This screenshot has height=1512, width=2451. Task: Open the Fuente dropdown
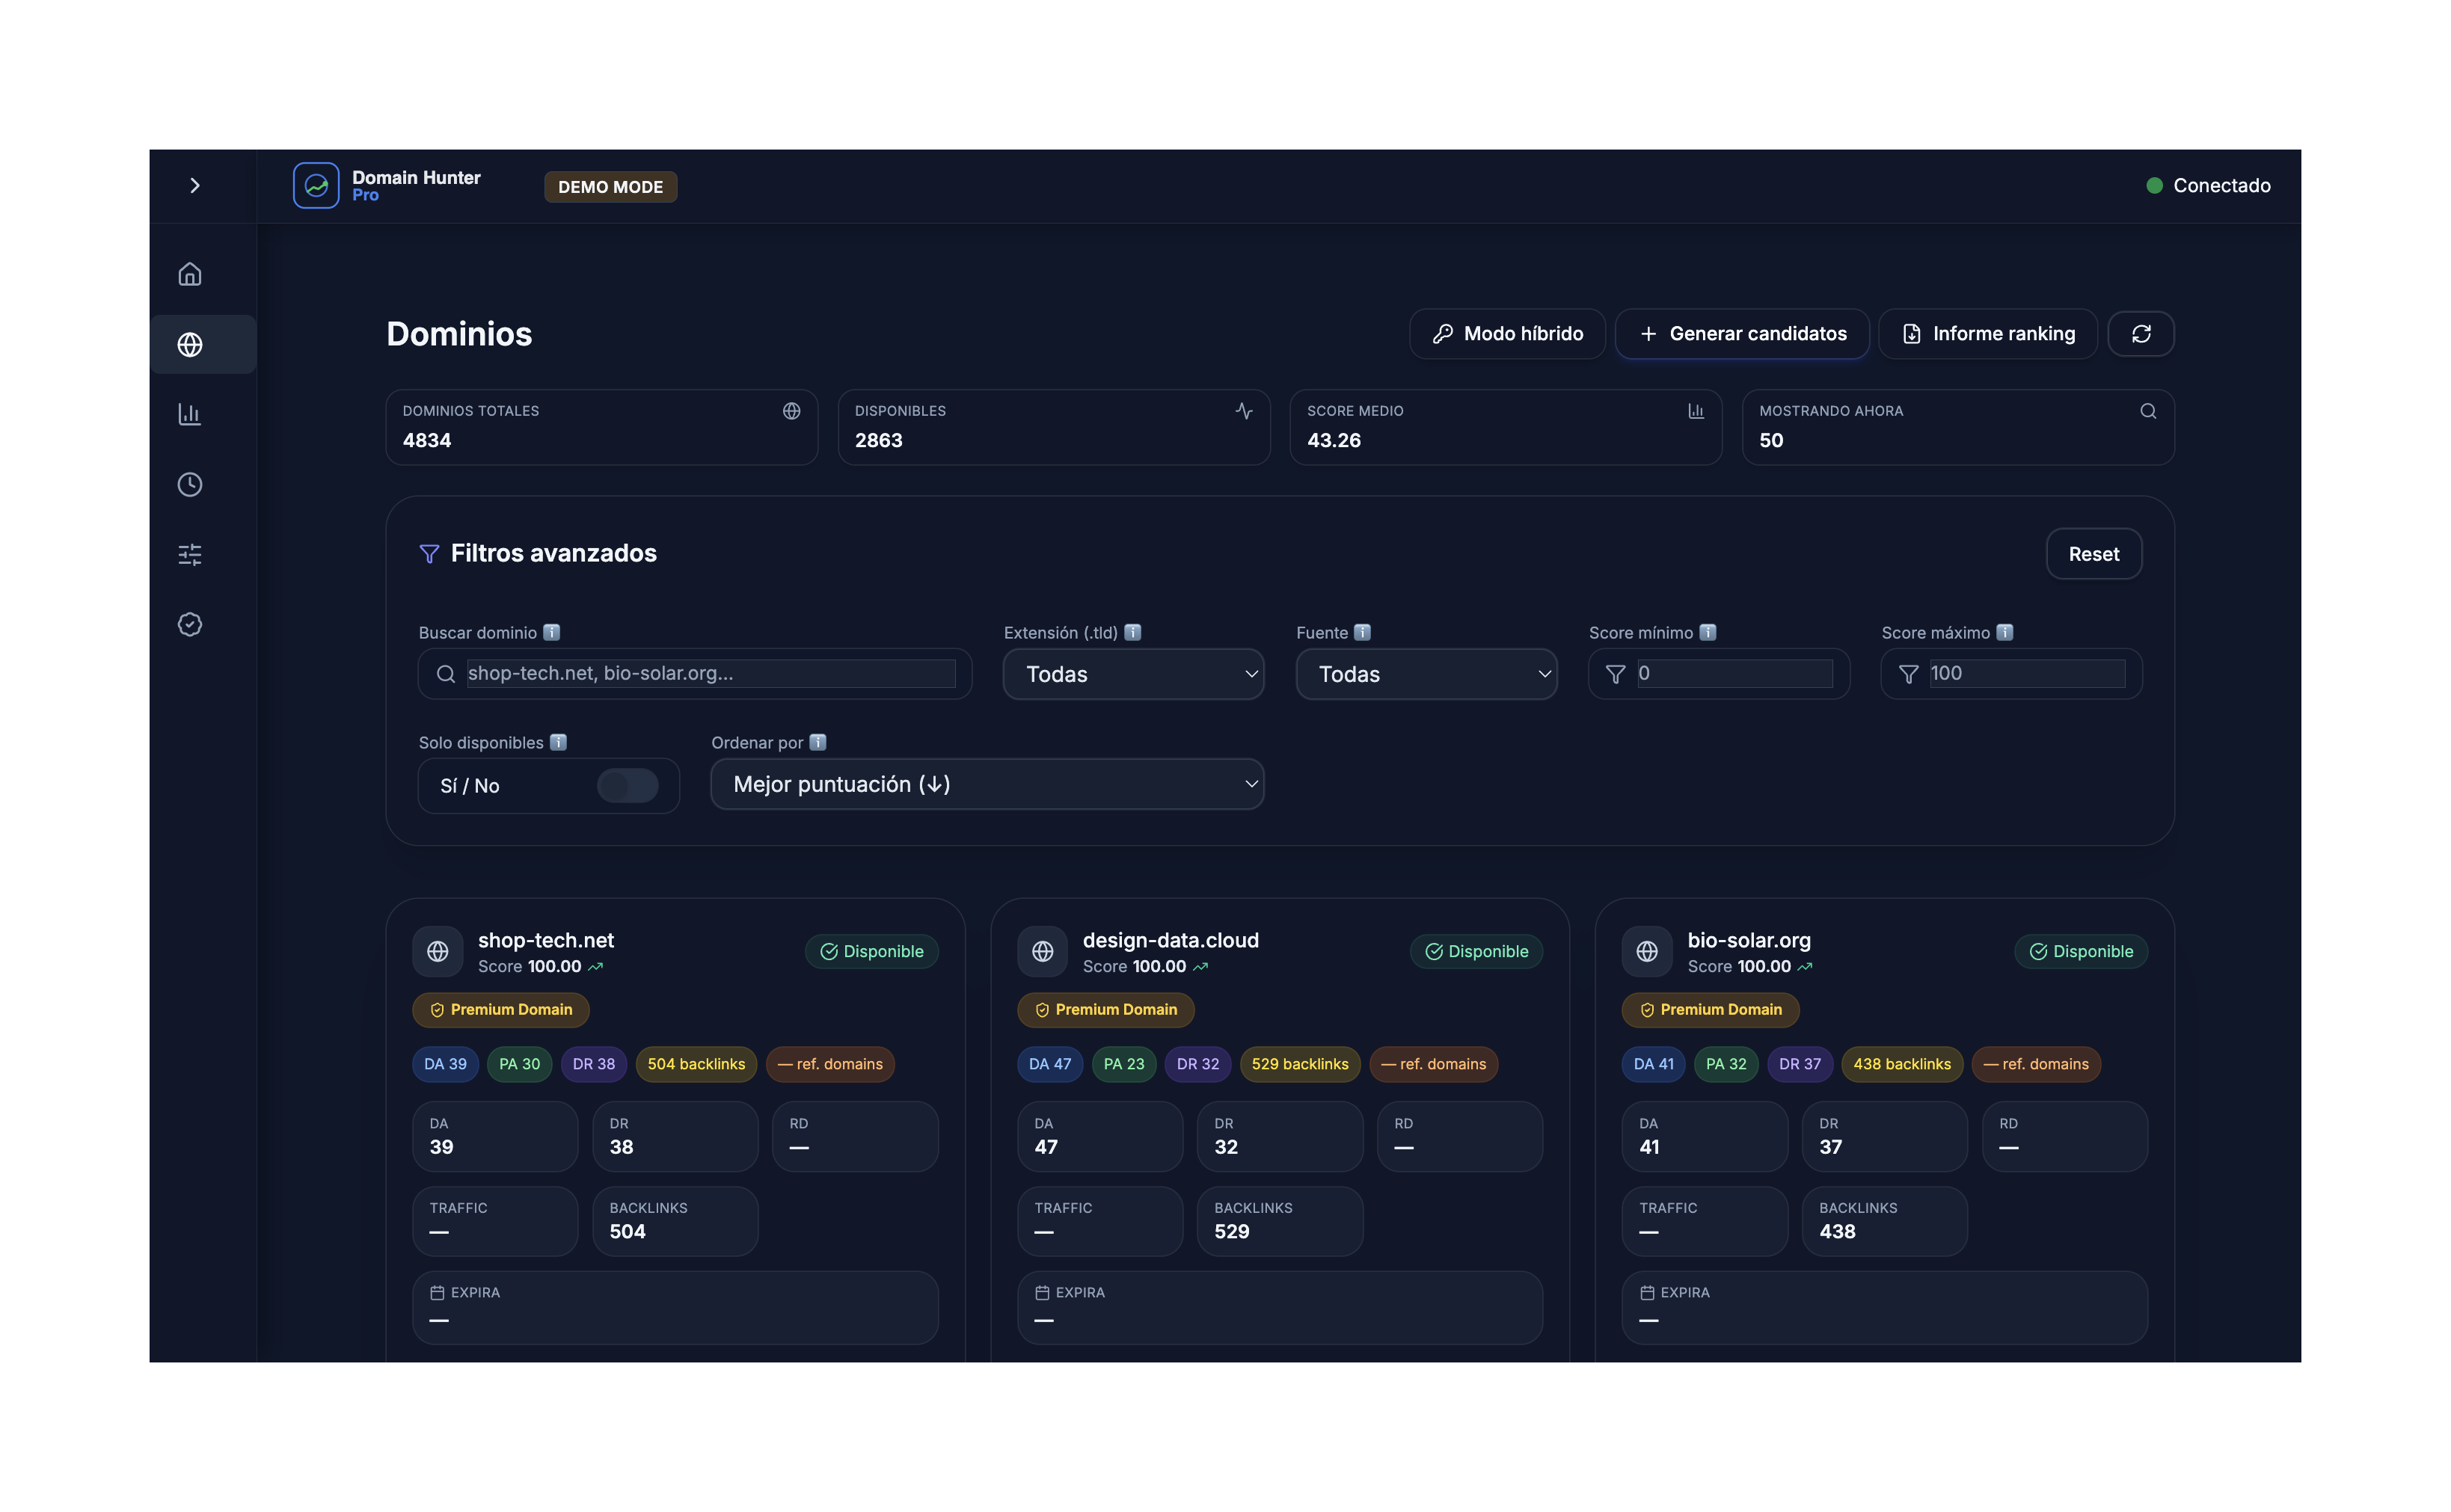pyautogui.click(x=1426, y=674)
